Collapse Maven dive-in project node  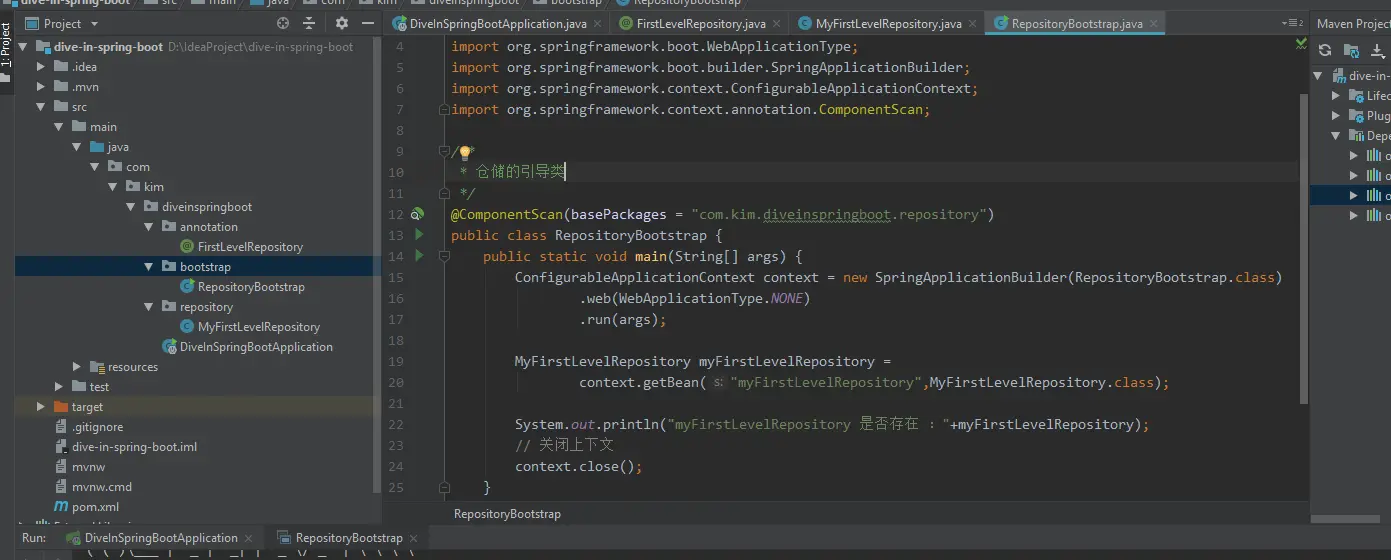point(1318,76)
